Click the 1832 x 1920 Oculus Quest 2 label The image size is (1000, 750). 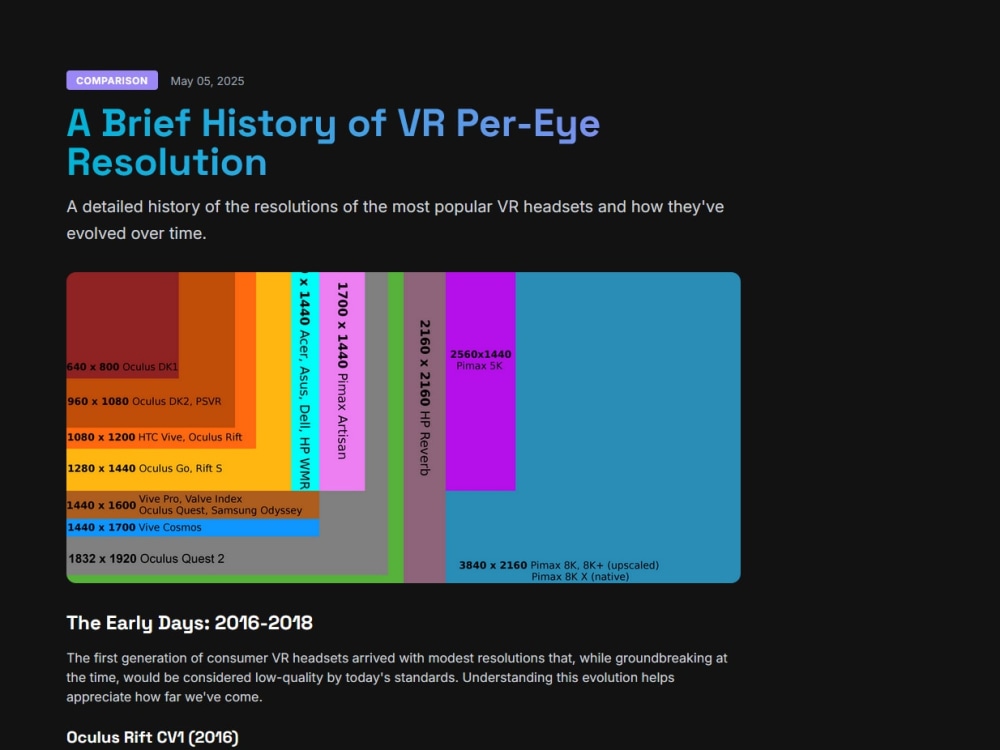pyautogui.click(x=146, y=559)
